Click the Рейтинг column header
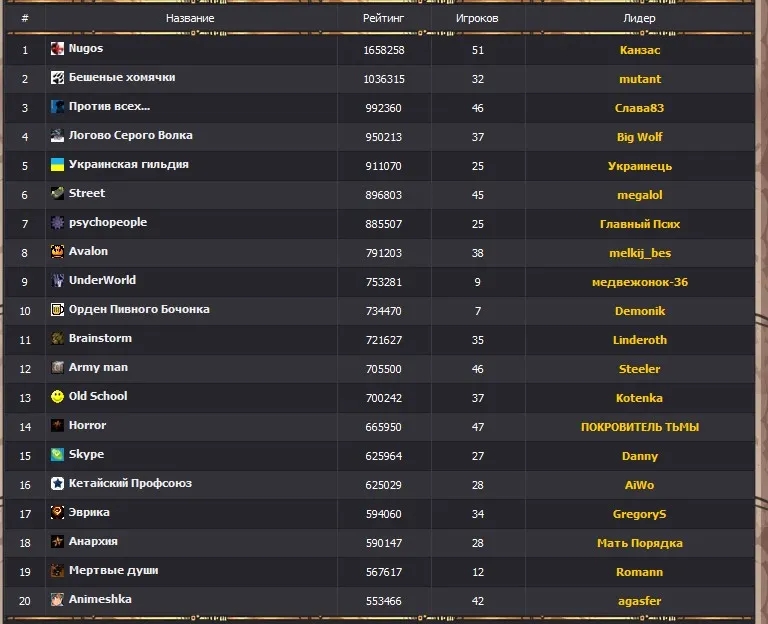Screen dimensions: 768x624 pyautogui.click(x=384, y=18)
